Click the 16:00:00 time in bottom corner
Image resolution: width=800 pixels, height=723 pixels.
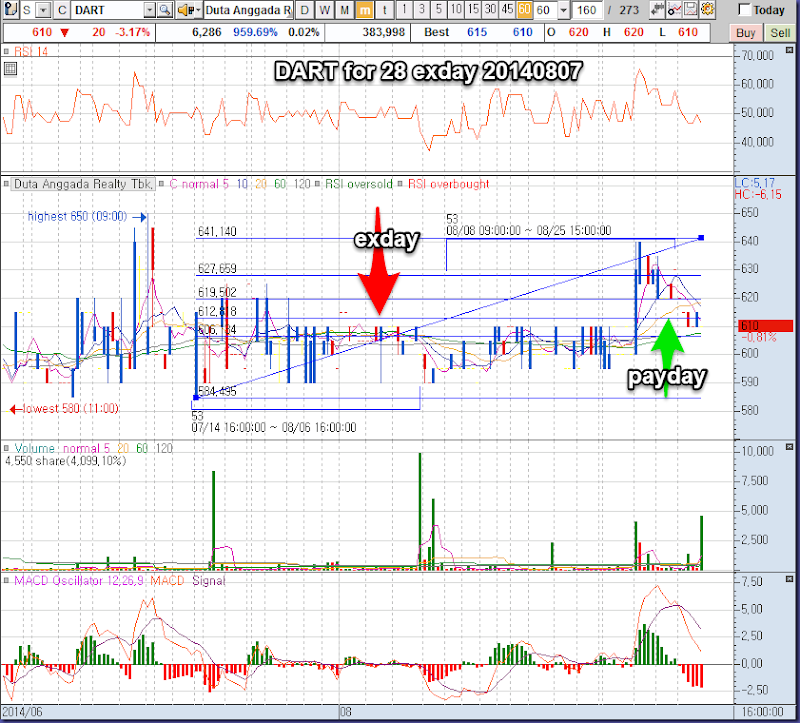(763, 712)
